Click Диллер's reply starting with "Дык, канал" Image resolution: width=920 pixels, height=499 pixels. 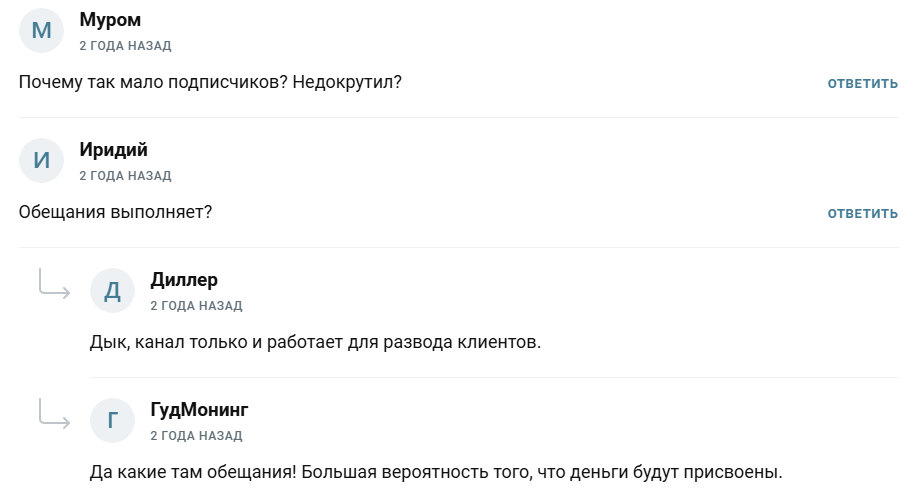pos(315,342)
